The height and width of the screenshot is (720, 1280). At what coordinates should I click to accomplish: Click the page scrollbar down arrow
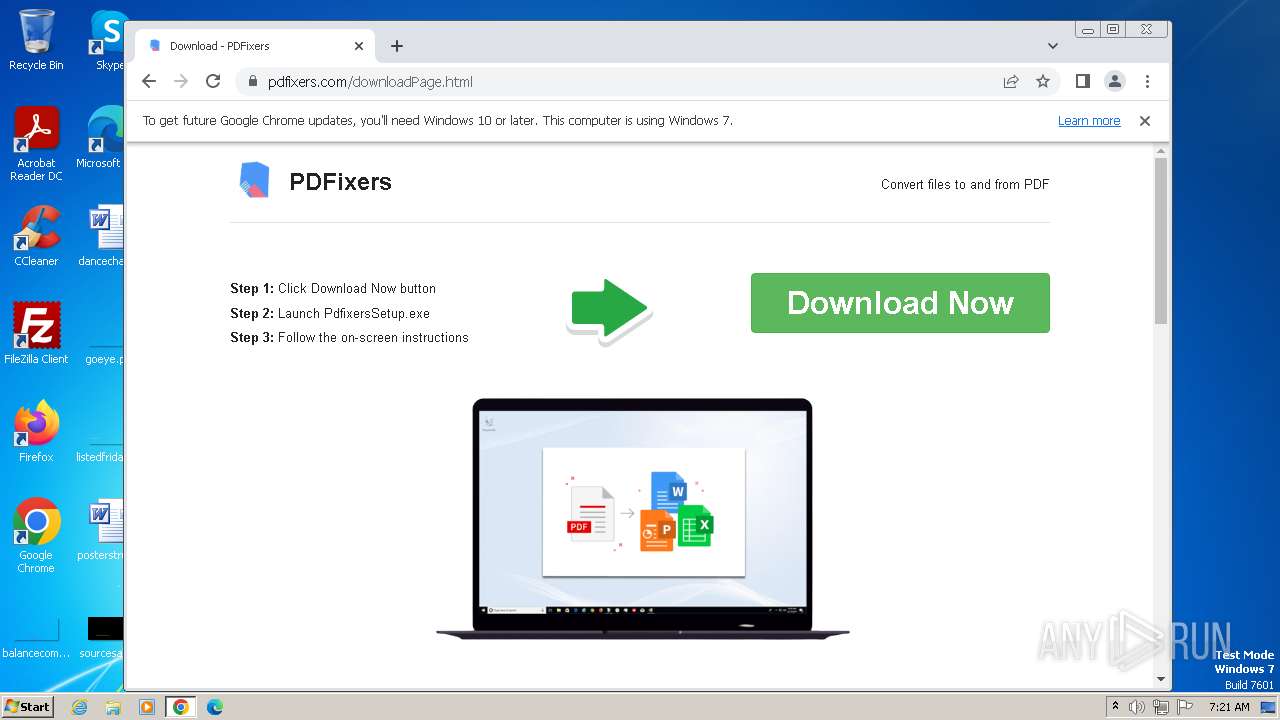click(x=1161, y=679)
